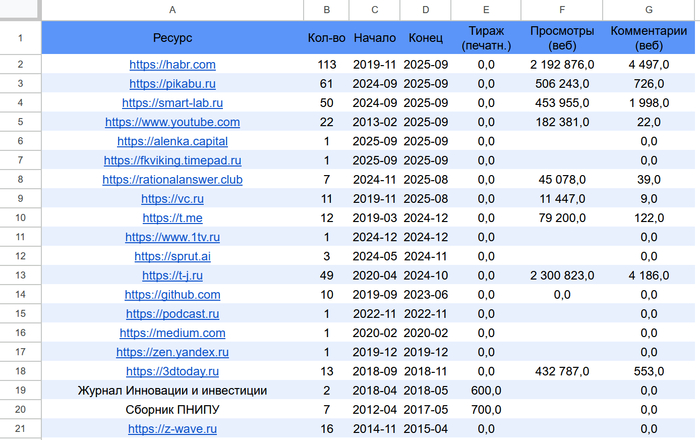Select column F header
The image size is (700, 440).
562,10
